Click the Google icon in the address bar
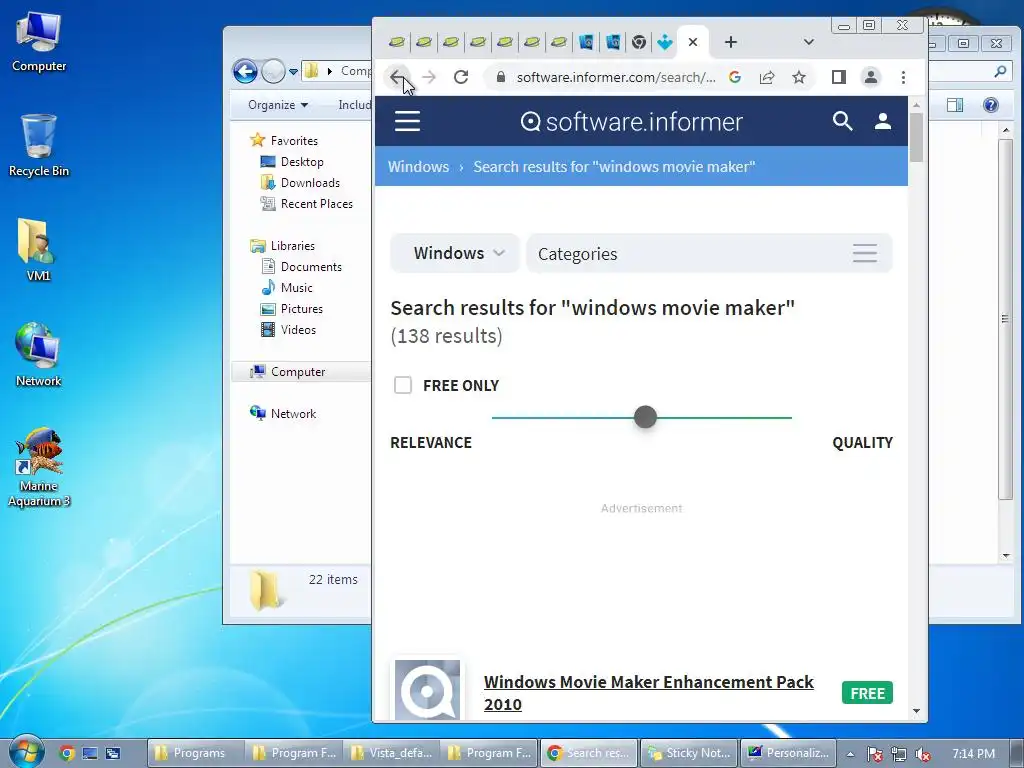The height and width of the screenshot is (768, 1024). [x=735, y=77]
